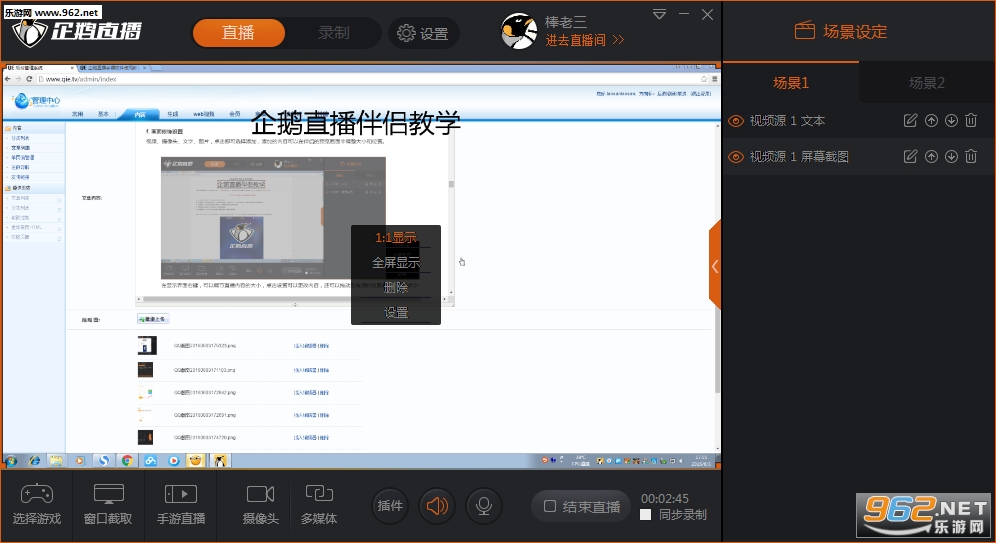Move 视频源 1 文本 up
The image size is (996, 543).
click(x=931, y=121)
